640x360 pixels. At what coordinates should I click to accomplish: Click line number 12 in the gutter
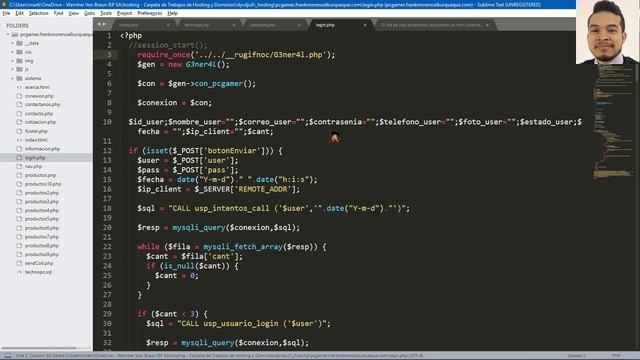click(x=107, y=151)
